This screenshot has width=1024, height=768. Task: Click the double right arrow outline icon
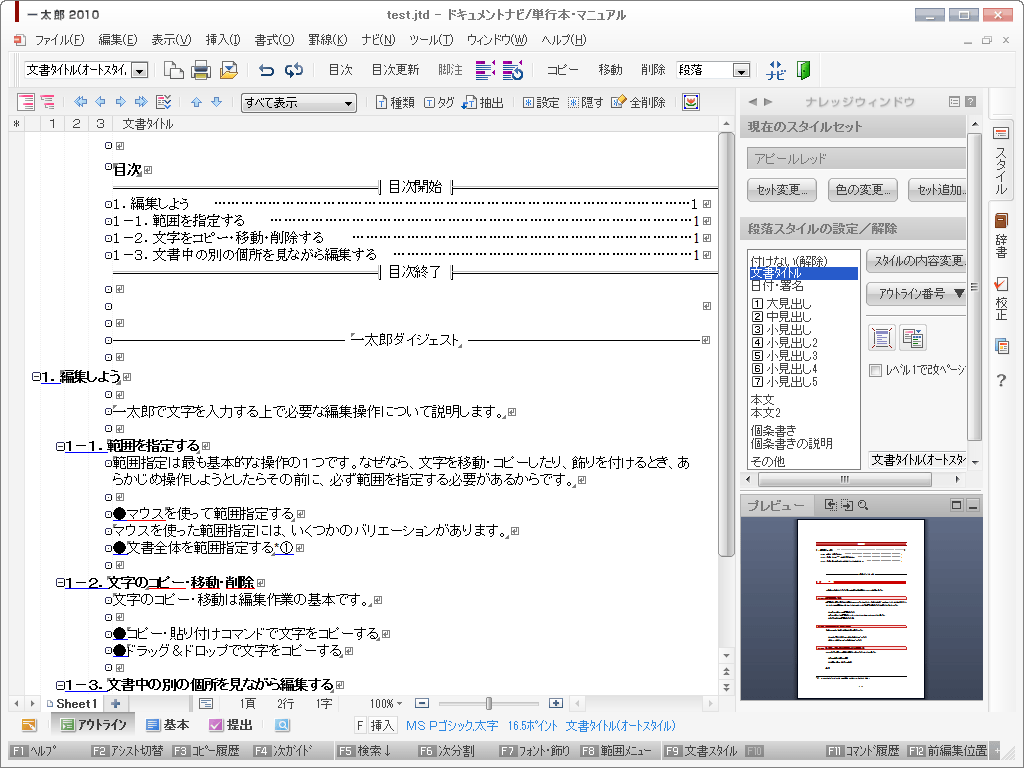(141, 102)
